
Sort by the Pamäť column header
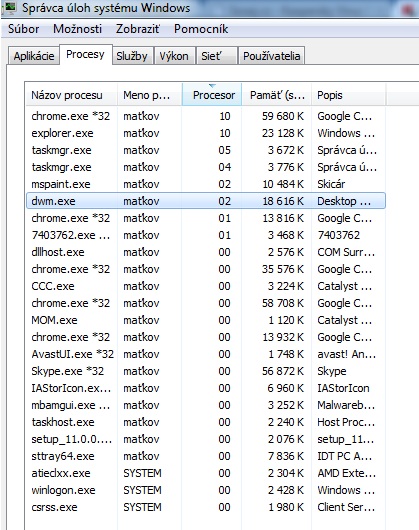[276, 95]
